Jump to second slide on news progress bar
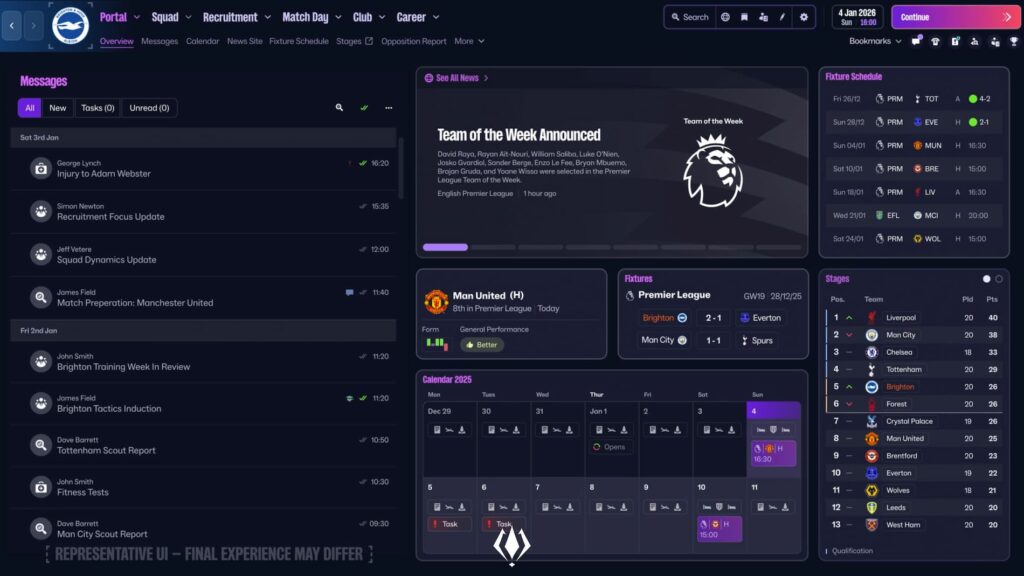 [x=493, y=248]
